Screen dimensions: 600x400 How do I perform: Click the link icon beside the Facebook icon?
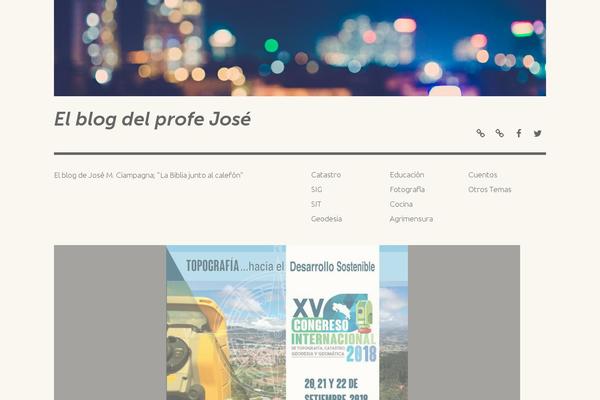[499, 133]
